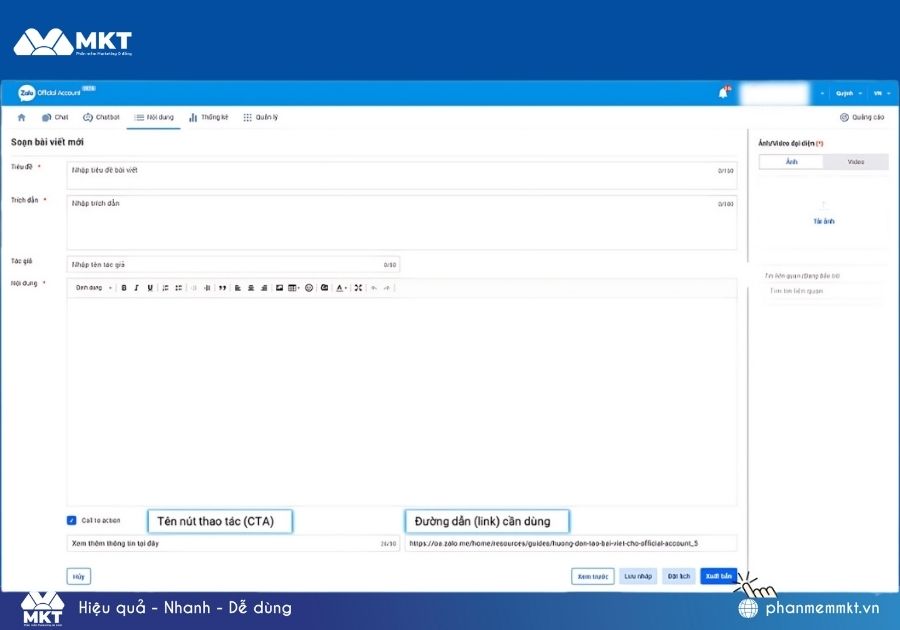Screen dimensions: 900x630
Task: Click the Xem trước preview button
Action: 592,576
